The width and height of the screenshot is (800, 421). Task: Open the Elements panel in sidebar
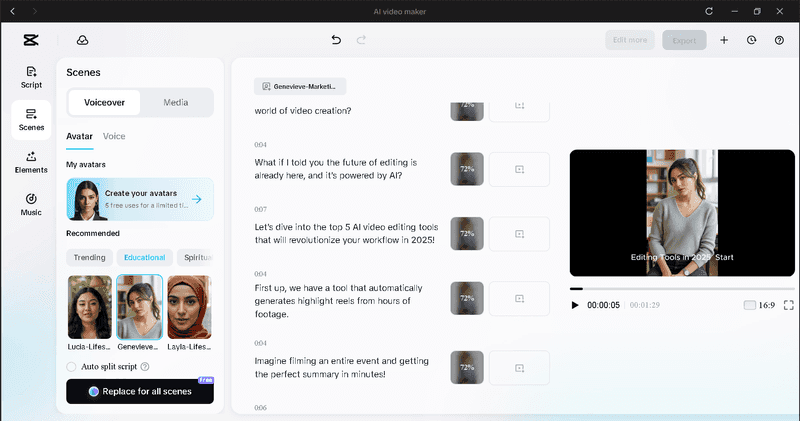(x=31, y=162)
